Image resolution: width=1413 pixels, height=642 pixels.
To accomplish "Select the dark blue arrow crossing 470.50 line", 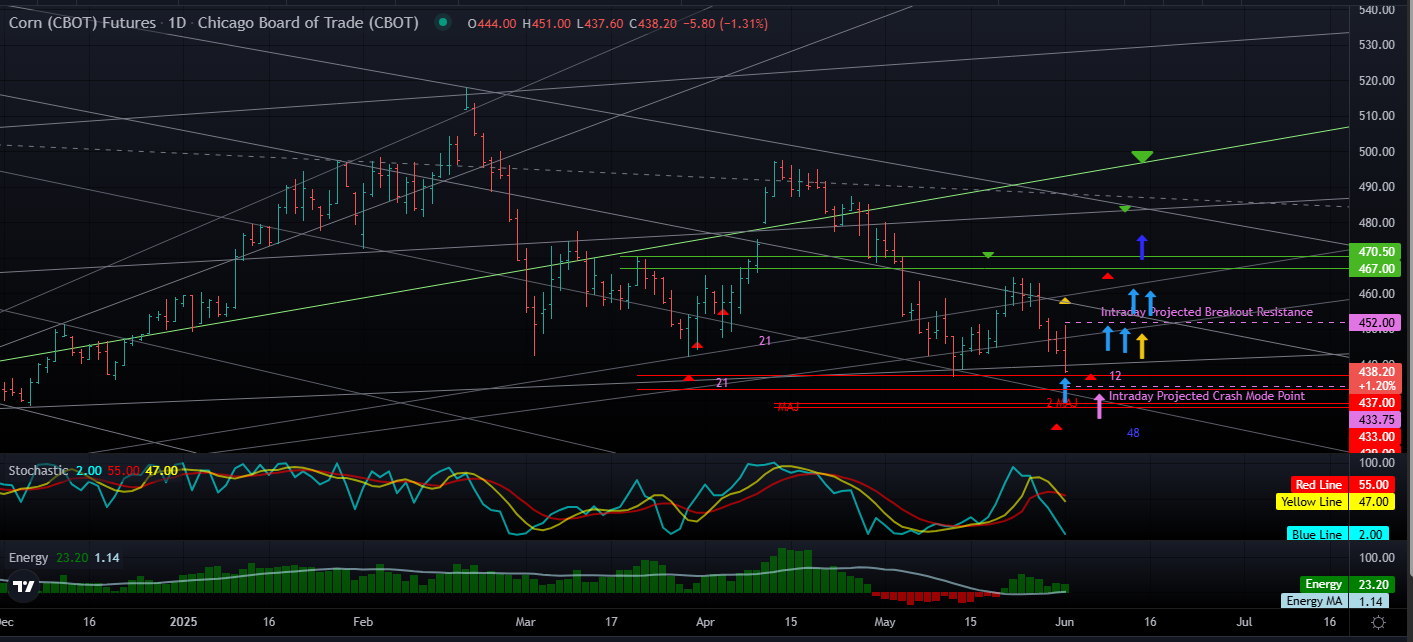I will point(1141,247).
